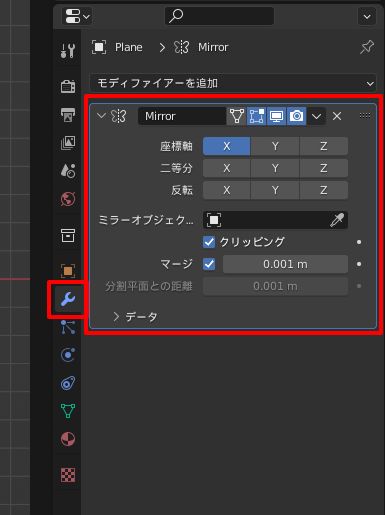
Task: Select the Modifier properties wrench tab
Action: tap(68, 299)
